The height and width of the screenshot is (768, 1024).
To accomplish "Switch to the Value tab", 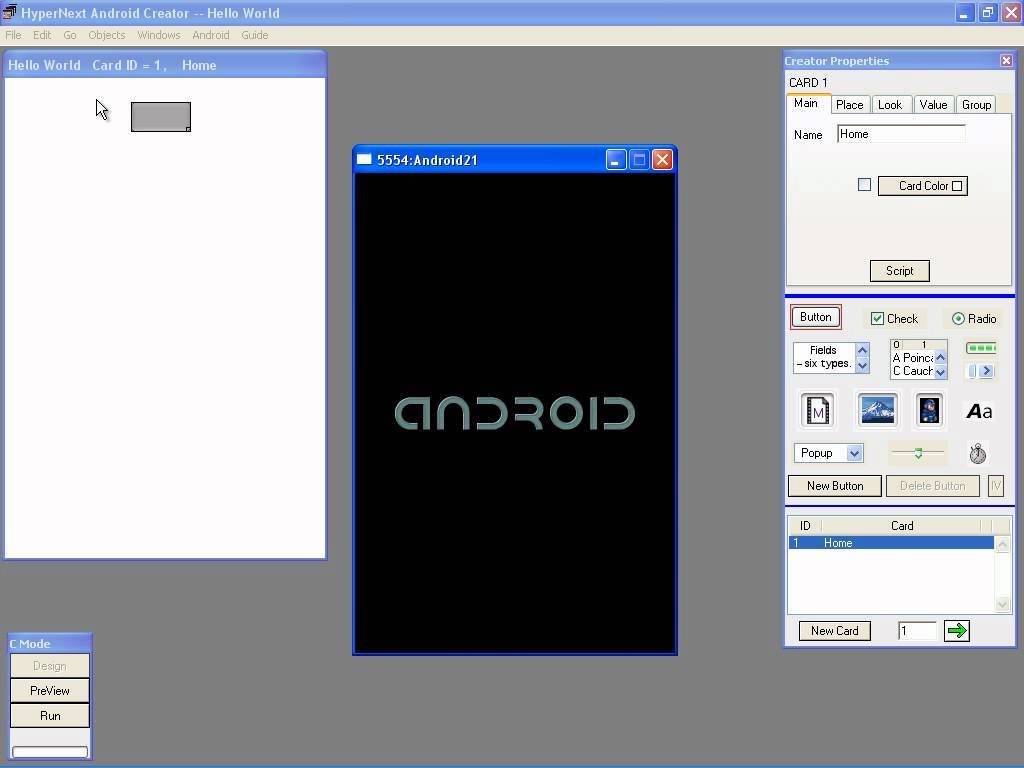I will pos(933,104).
